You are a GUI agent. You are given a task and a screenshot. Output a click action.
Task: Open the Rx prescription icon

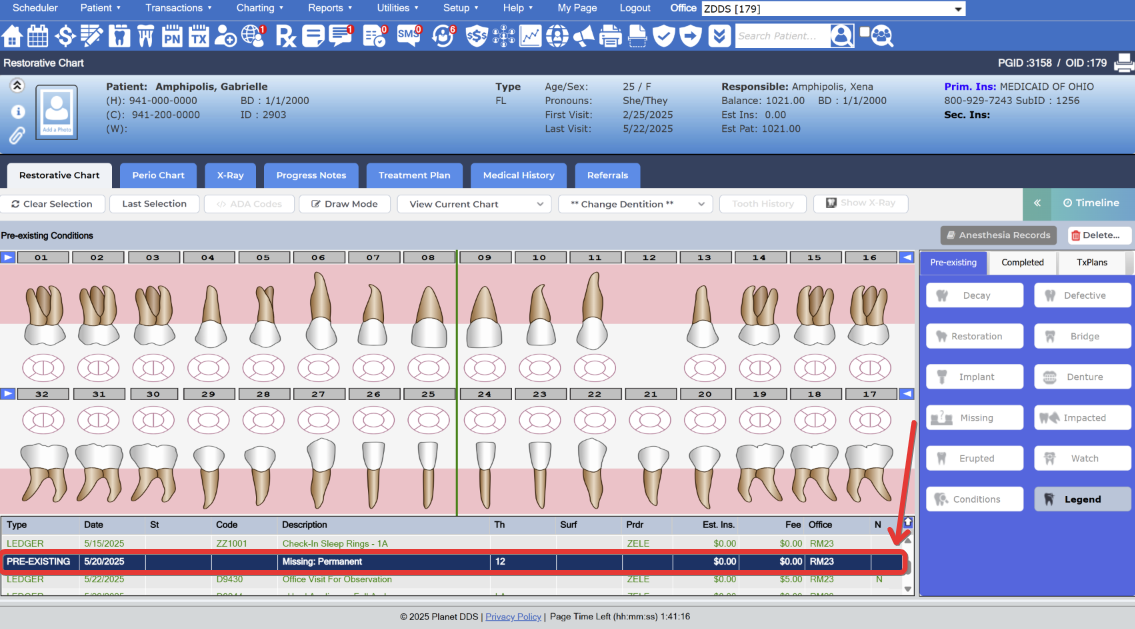[x=286, y=35]
